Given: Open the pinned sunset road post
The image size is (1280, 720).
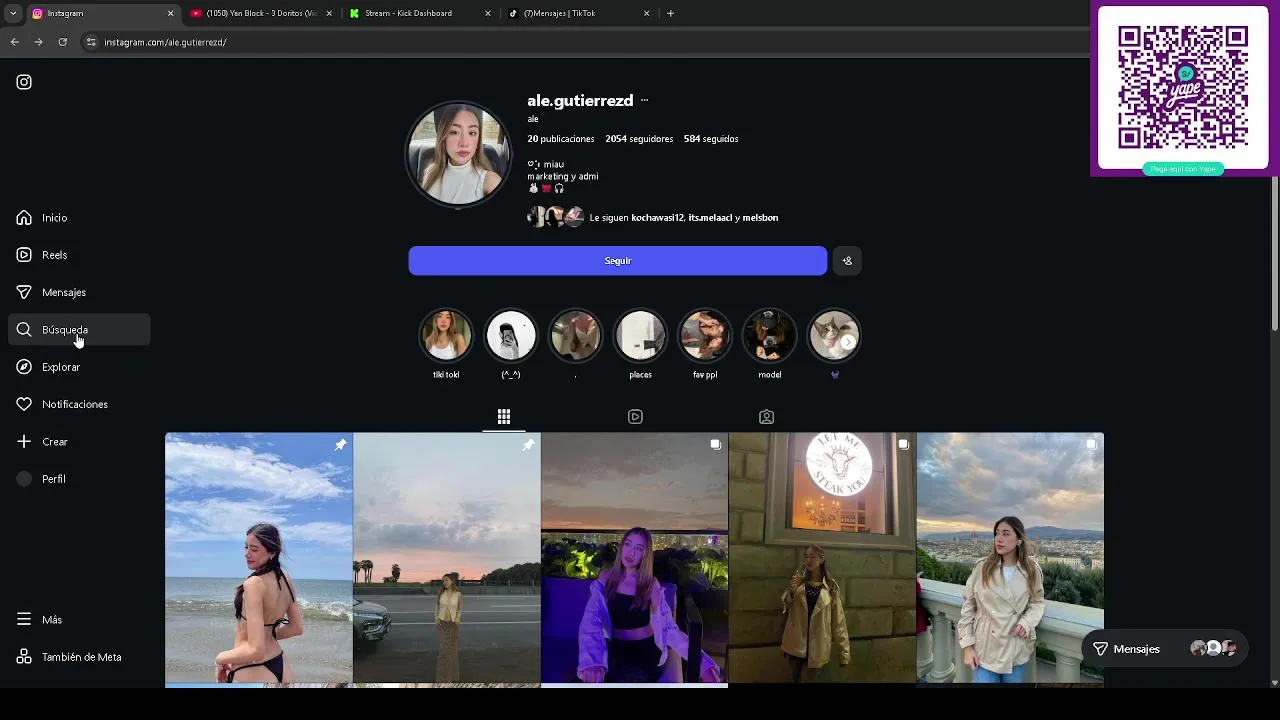Looking at the screenshot, I should [x=447, y=558].
